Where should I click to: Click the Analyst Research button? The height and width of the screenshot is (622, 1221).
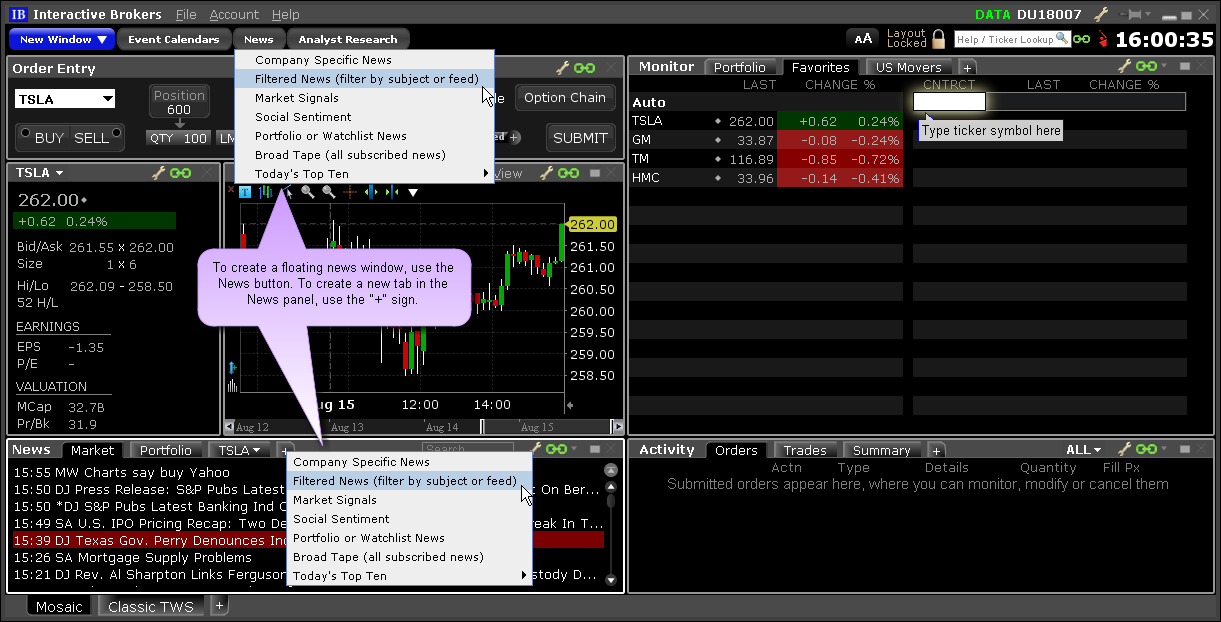coord(347,39)
